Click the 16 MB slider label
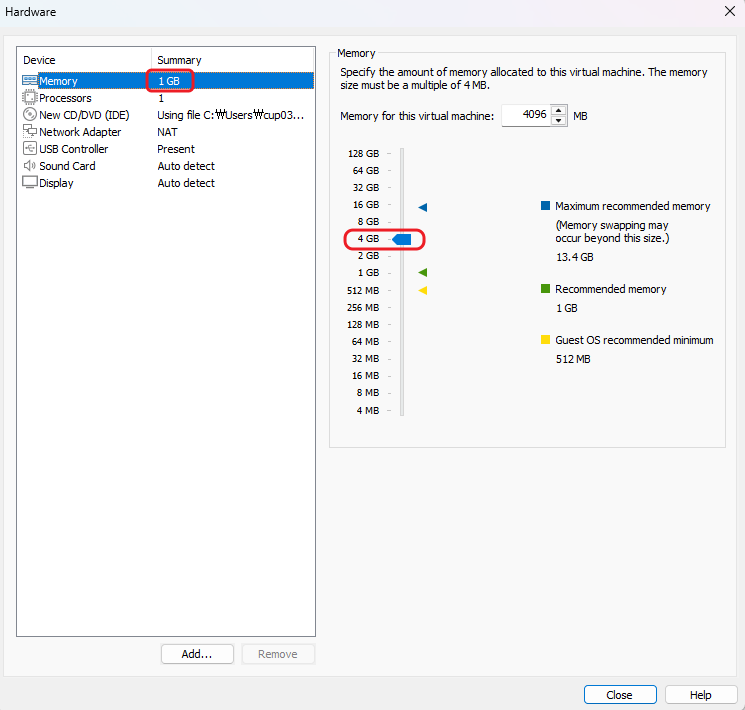745x710 pixels. point(365,376)
